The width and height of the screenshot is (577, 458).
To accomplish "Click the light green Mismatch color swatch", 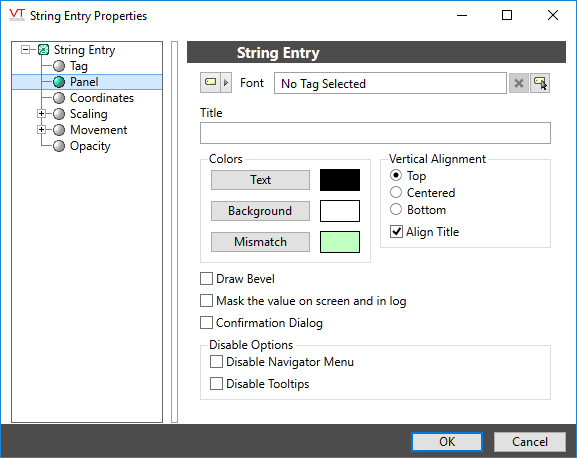I will click(340, 242).
